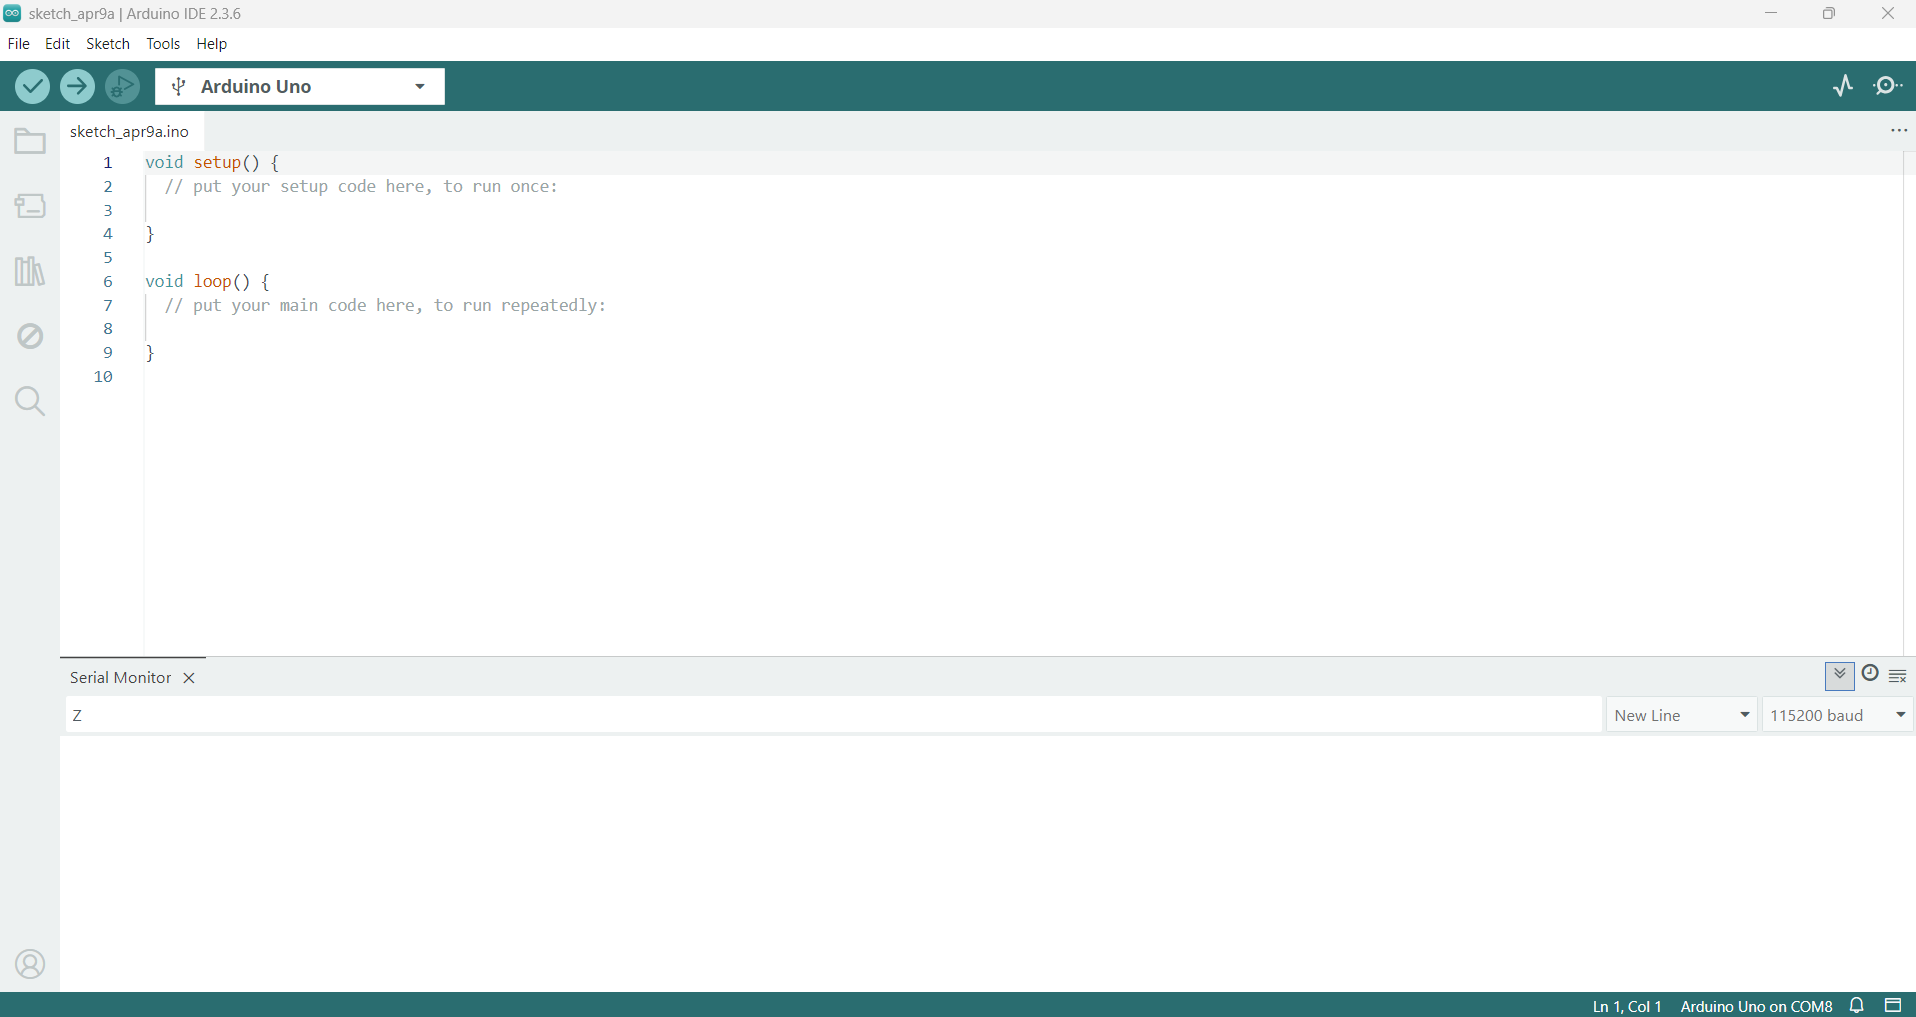Viewport: 1916px width, 1017px height.
Task: Open the editor tab options ellipsis
Action: click(1899, 131)
